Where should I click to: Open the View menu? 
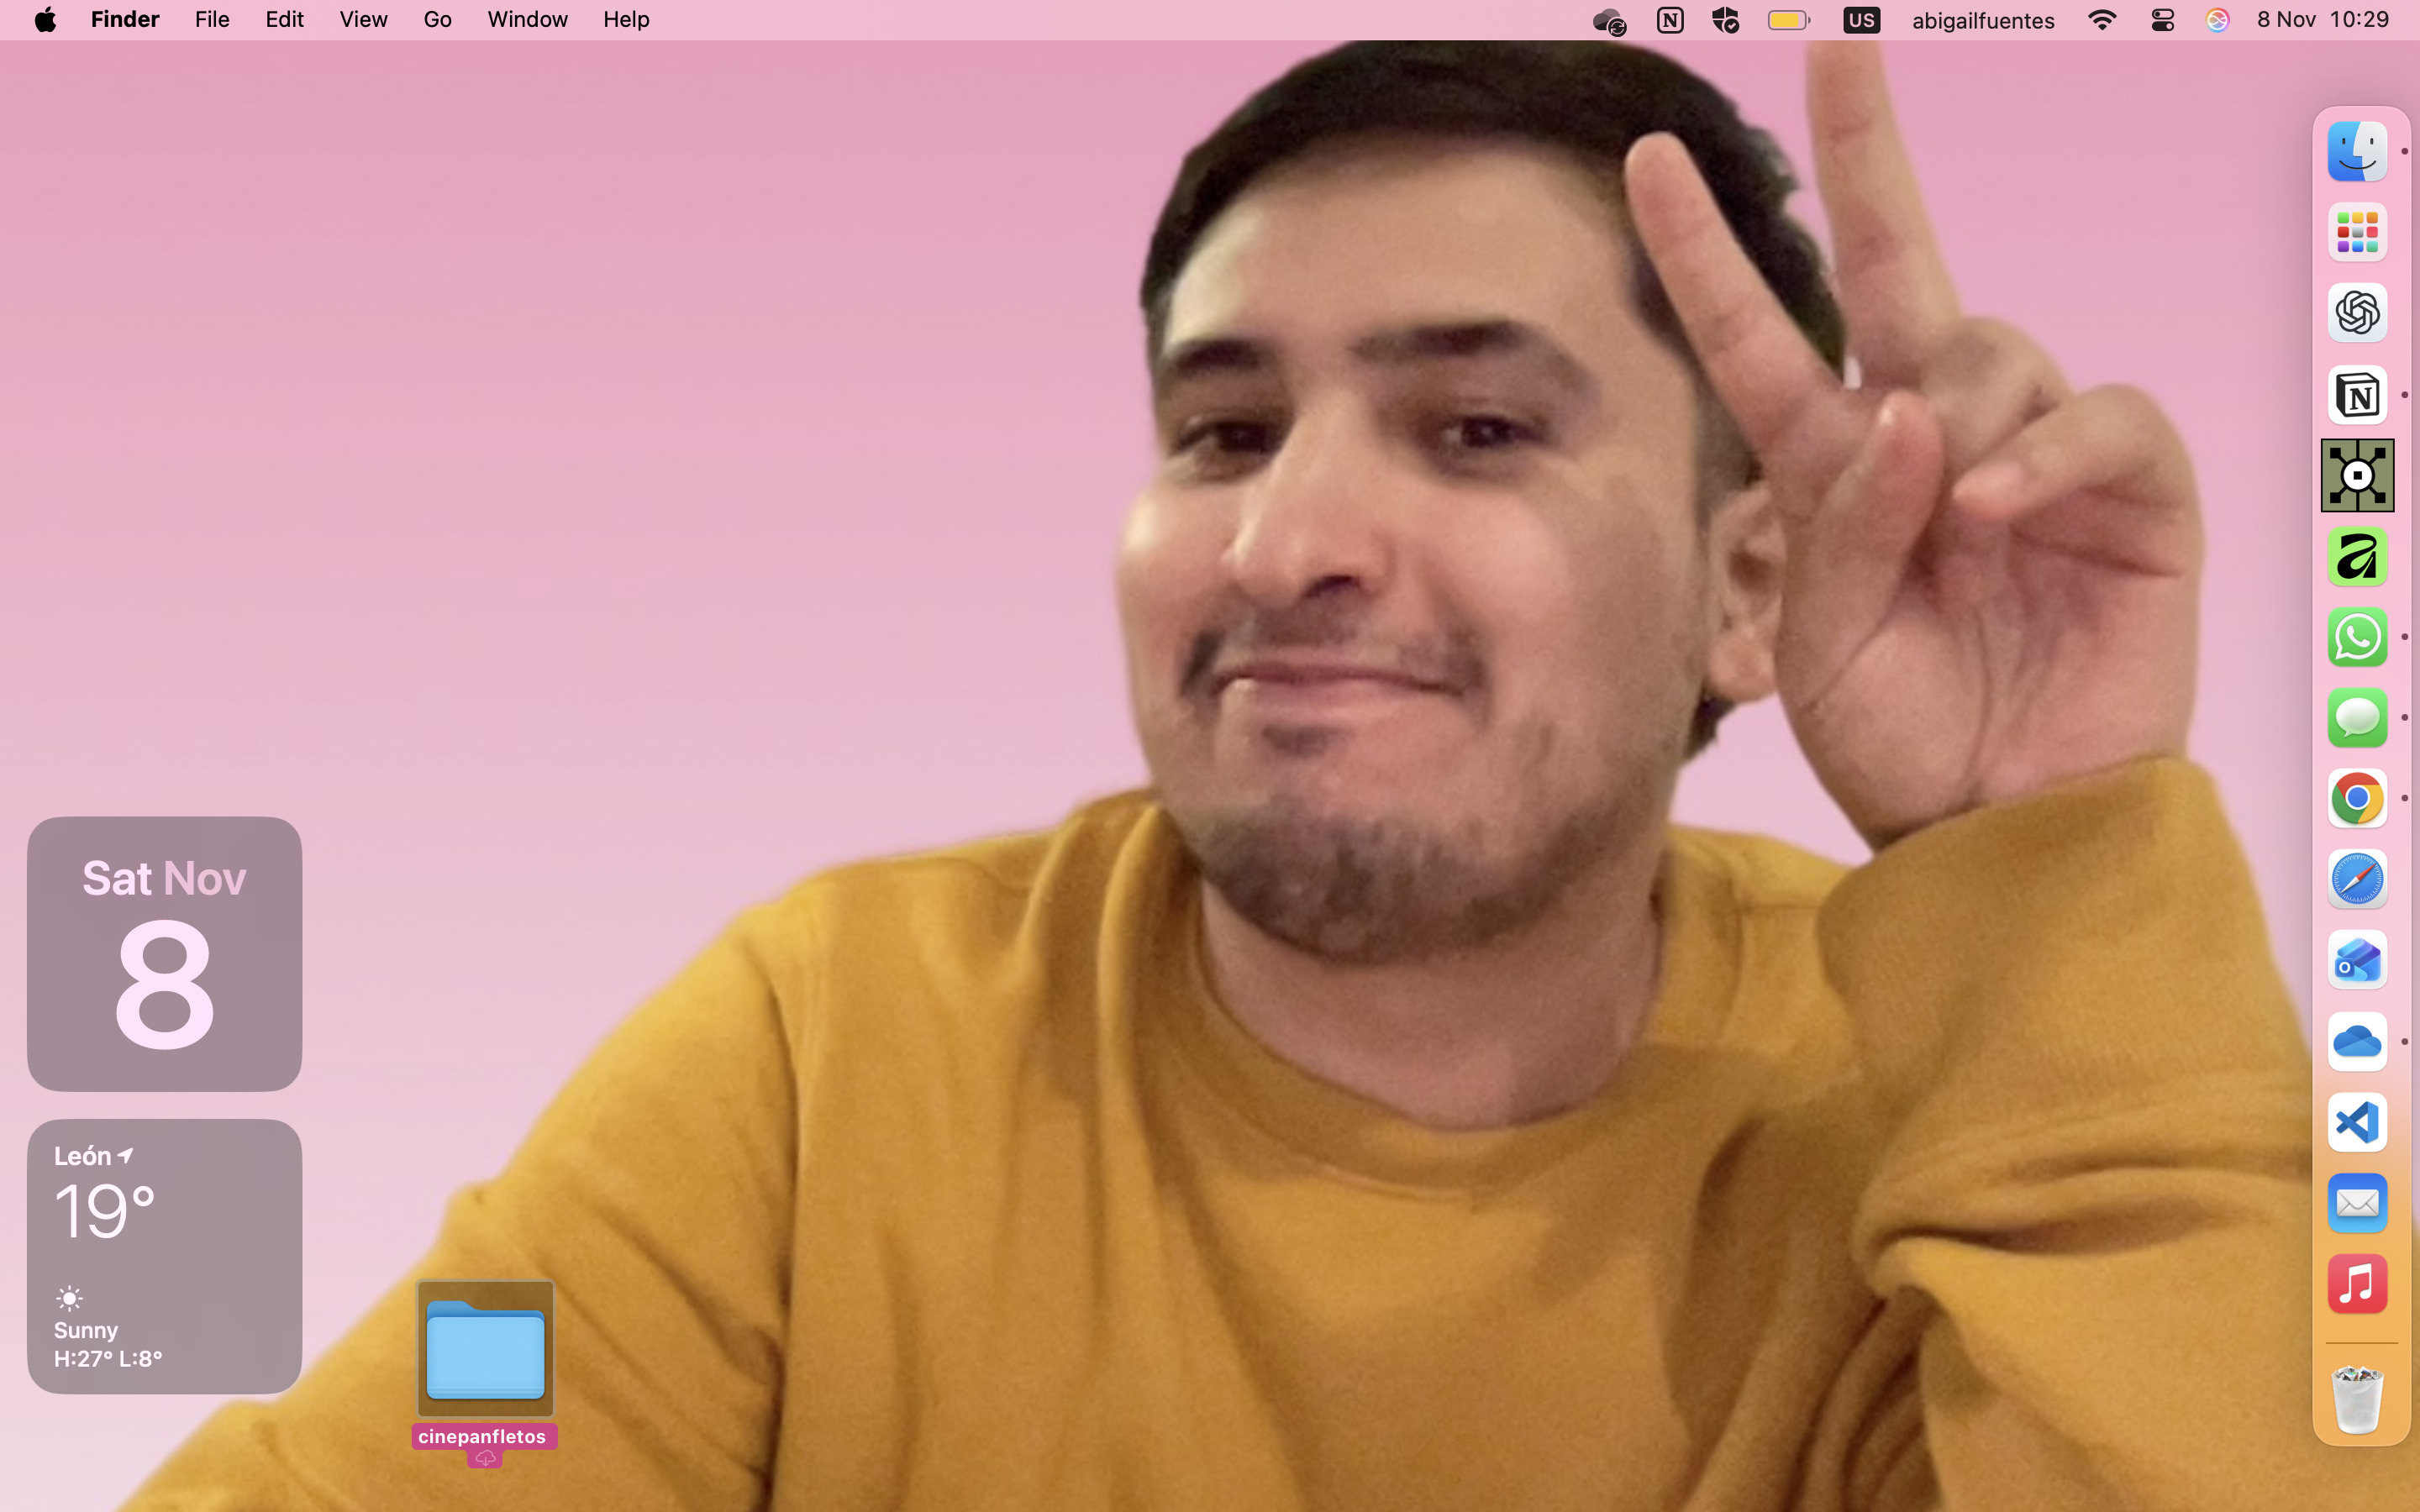363,20
